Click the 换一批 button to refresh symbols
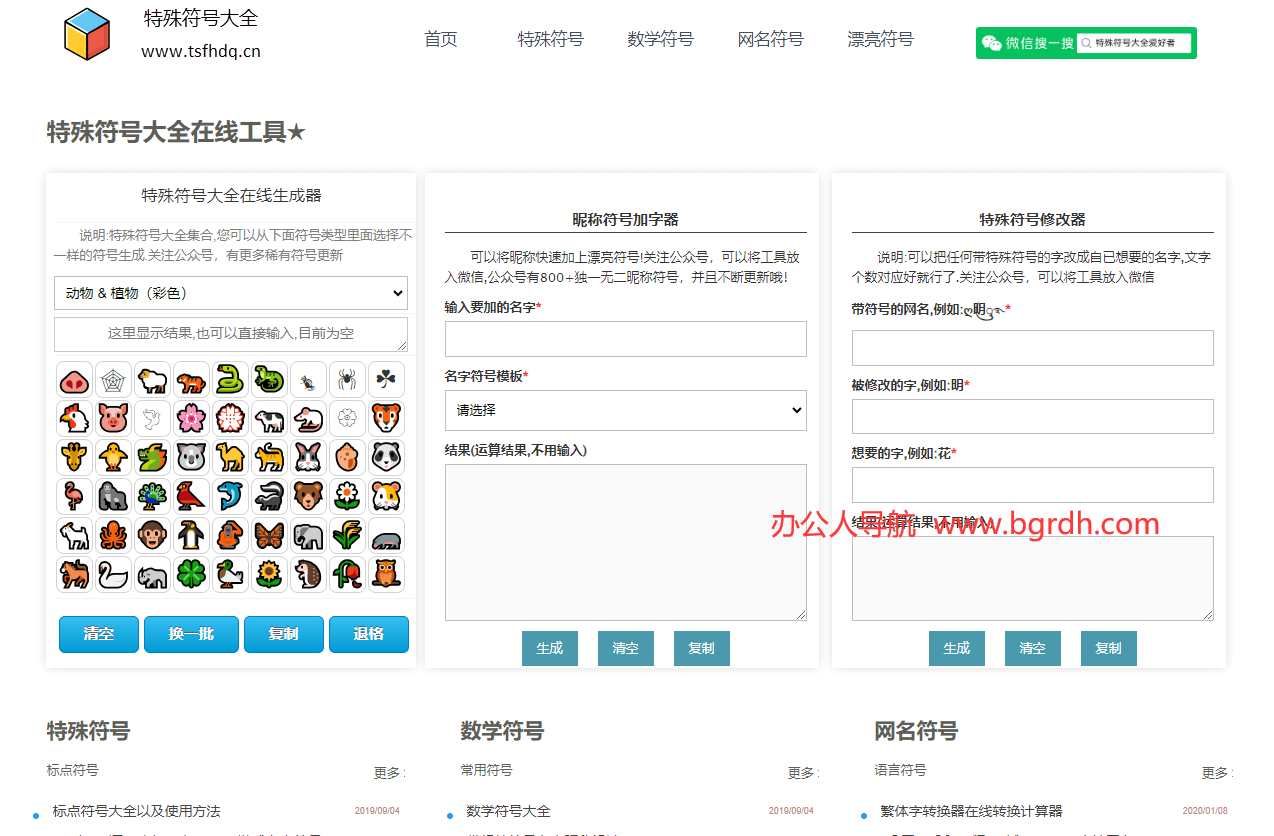The image size is (1274, 836). (191, 634)
